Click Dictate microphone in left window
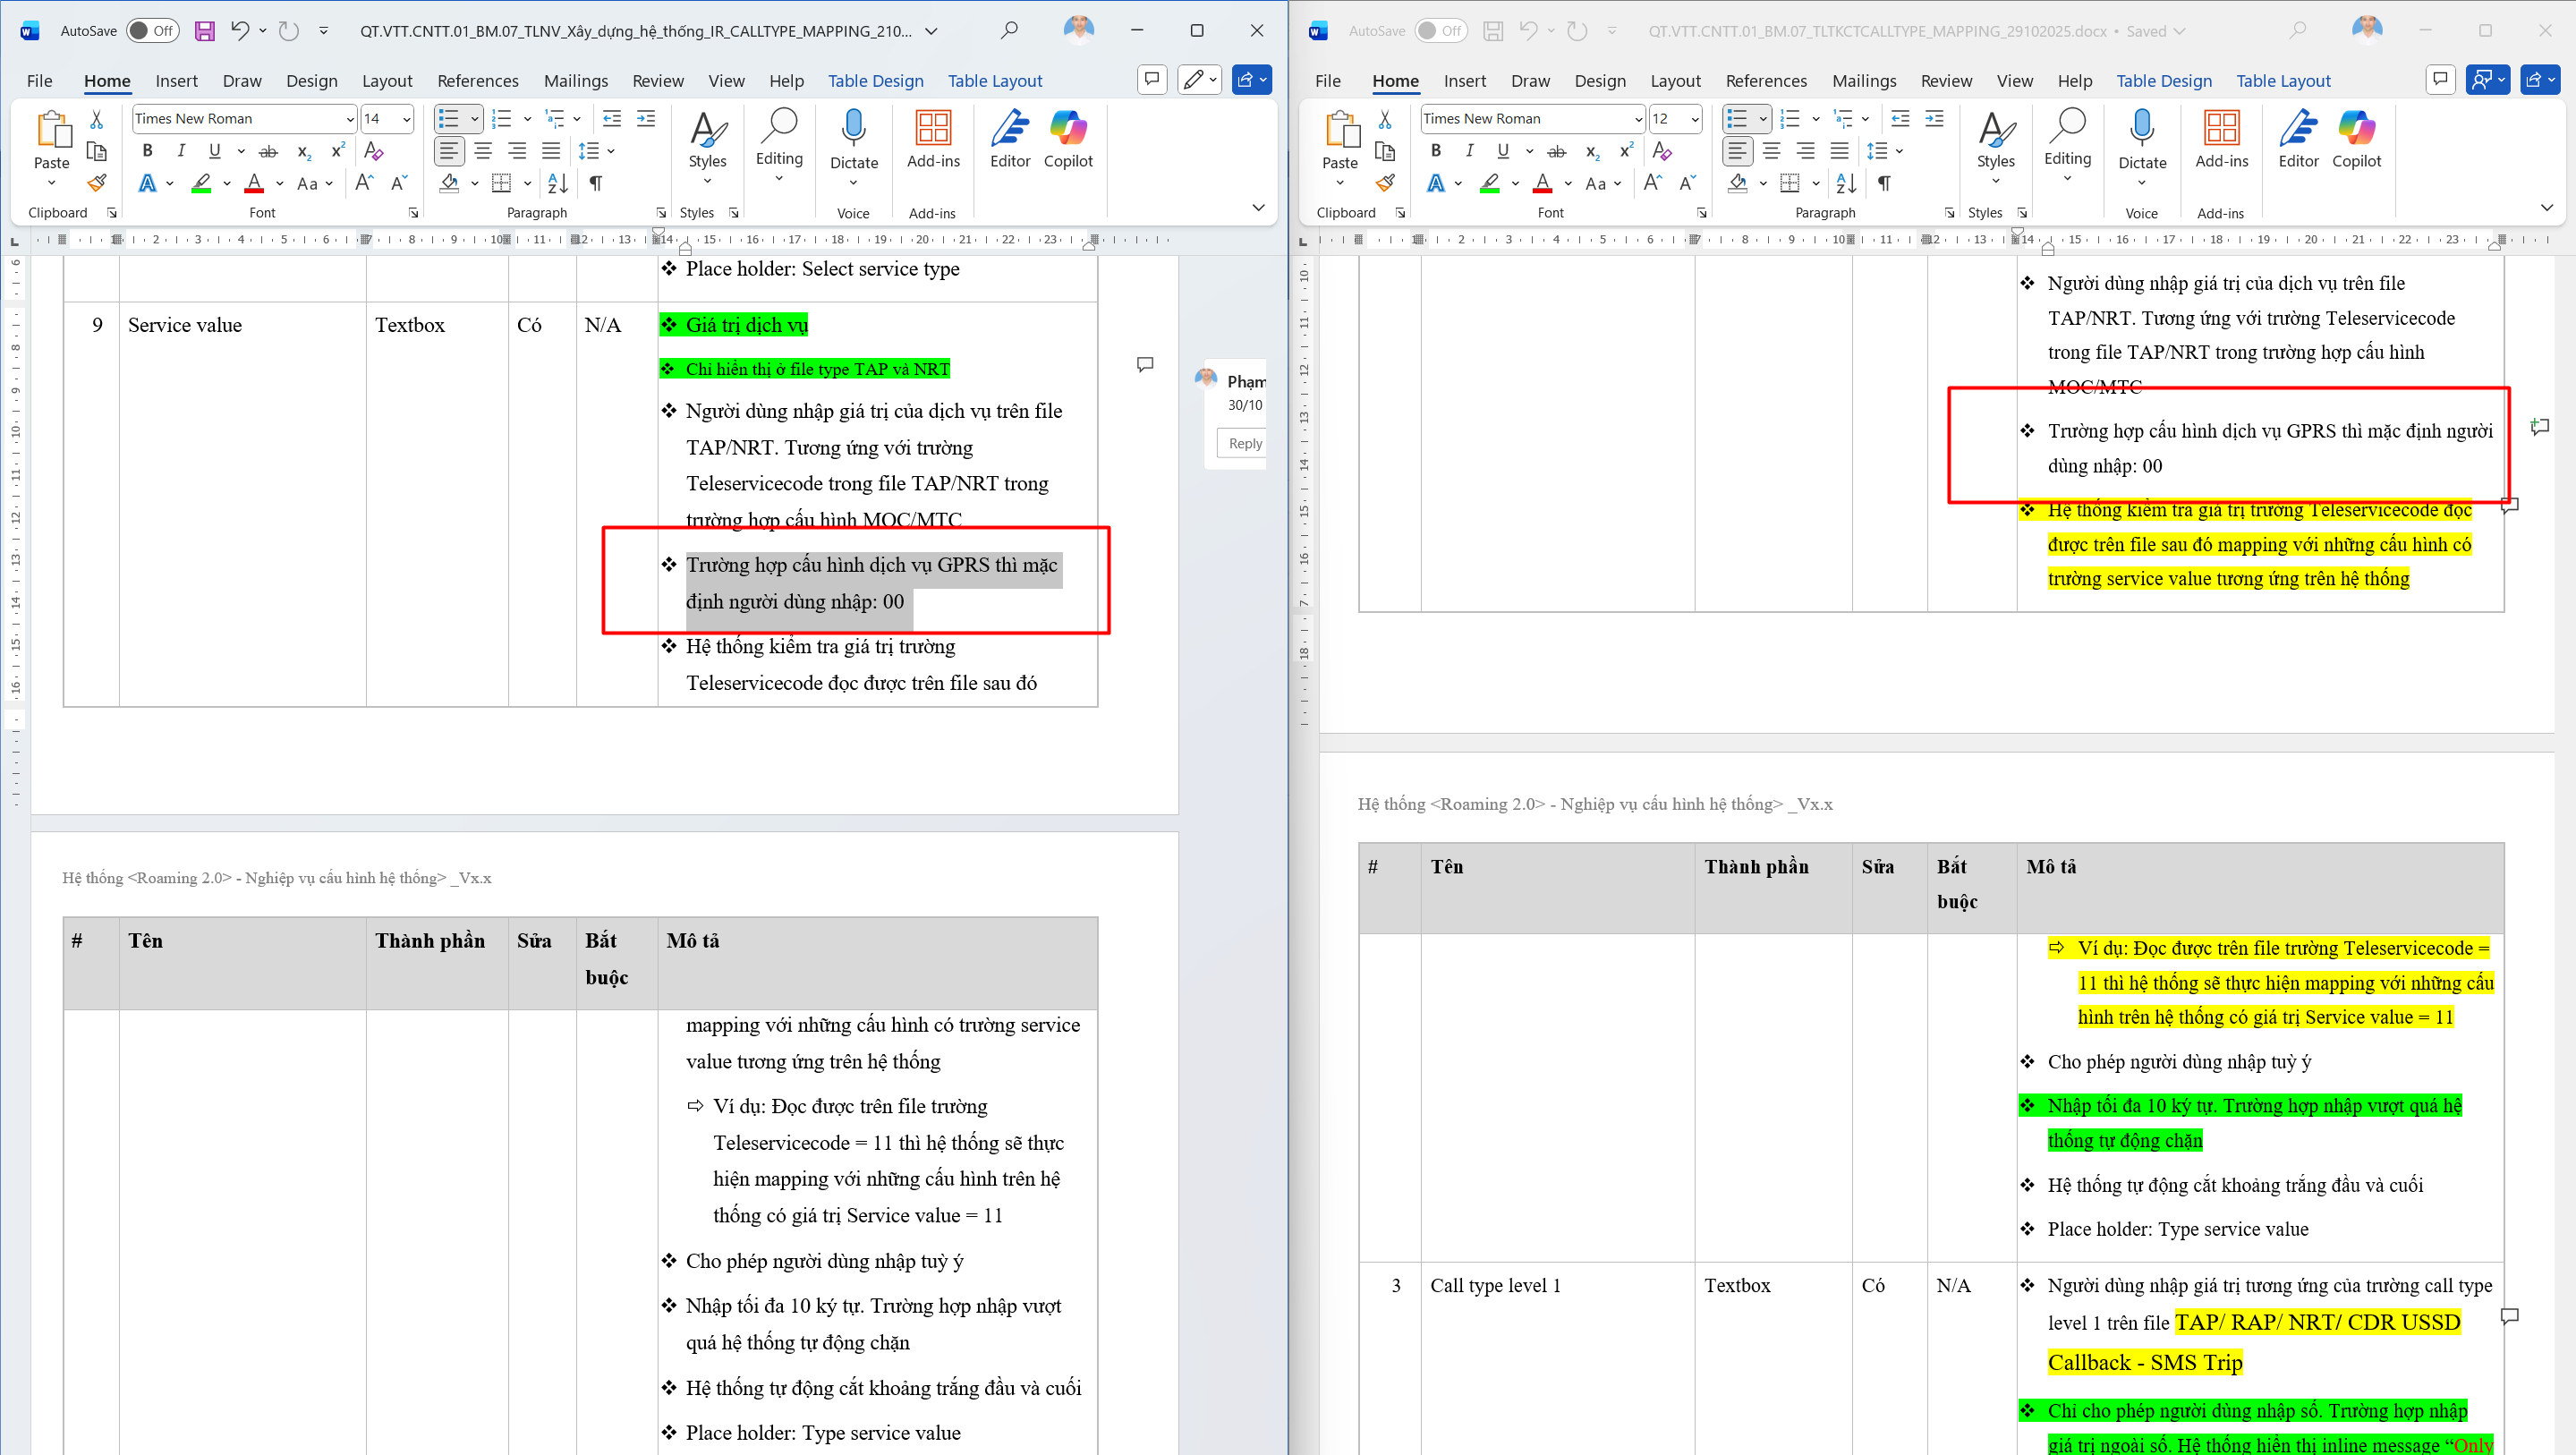This screenshot has height=1455, width=2576. click(x=853, y=130)
